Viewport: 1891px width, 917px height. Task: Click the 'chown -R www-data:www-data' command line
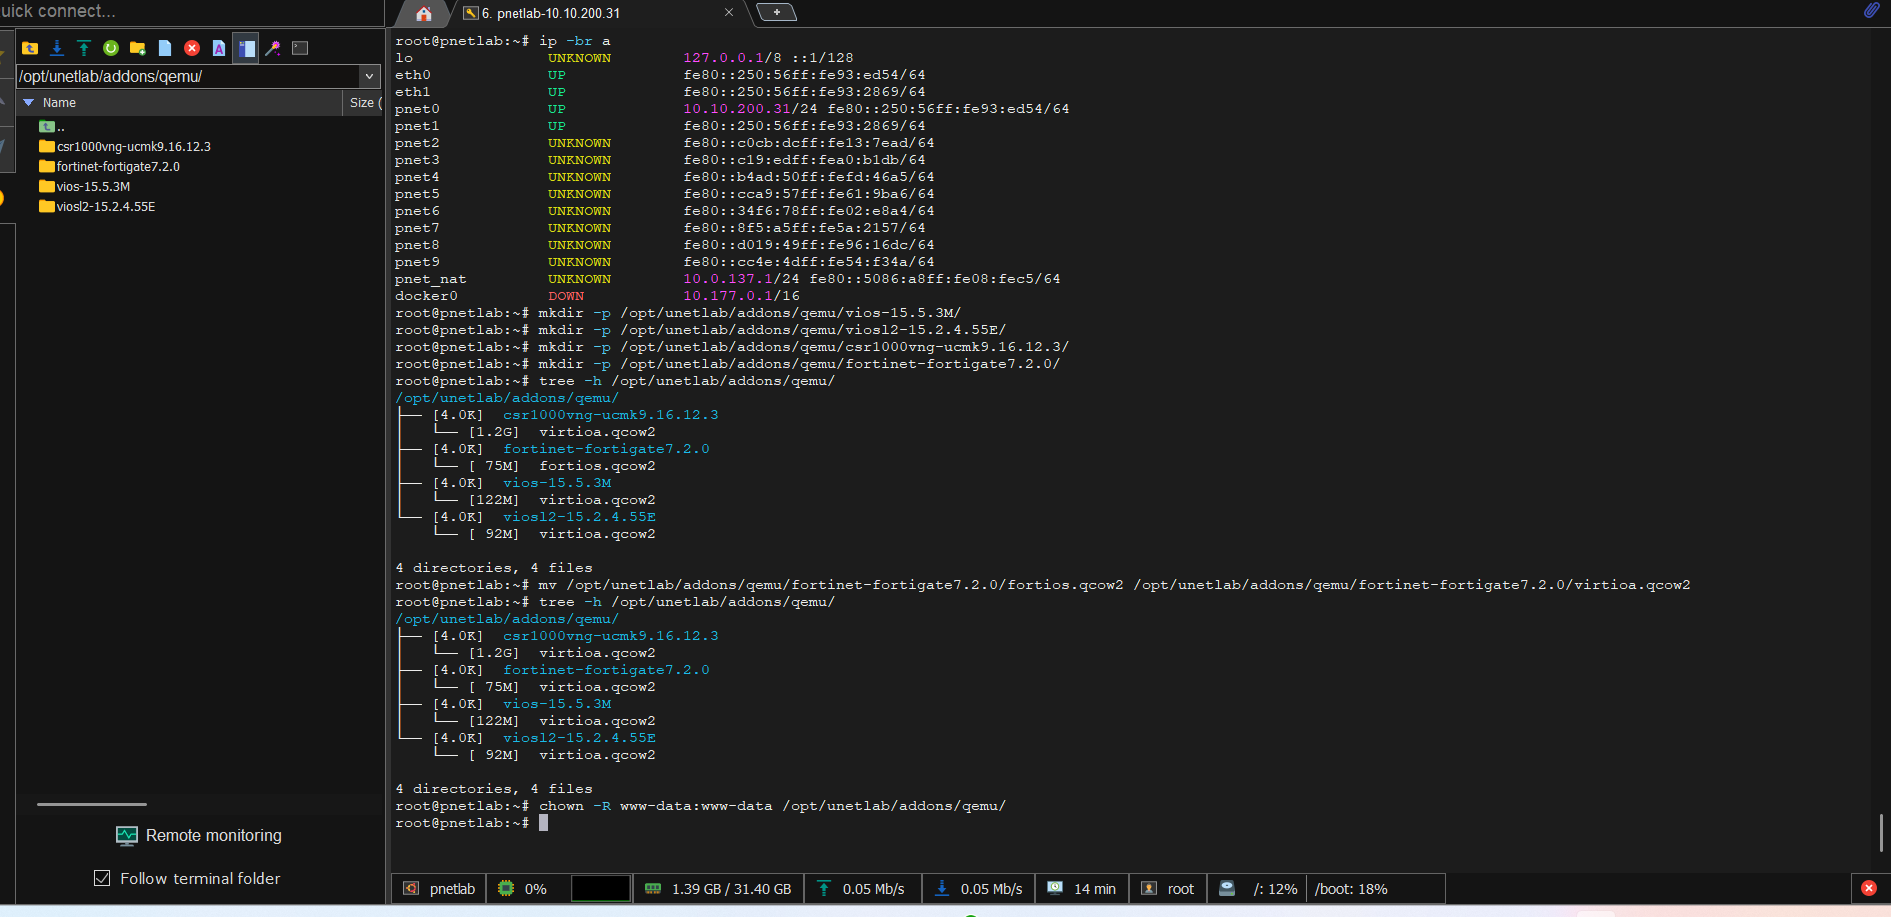(700, 806)
